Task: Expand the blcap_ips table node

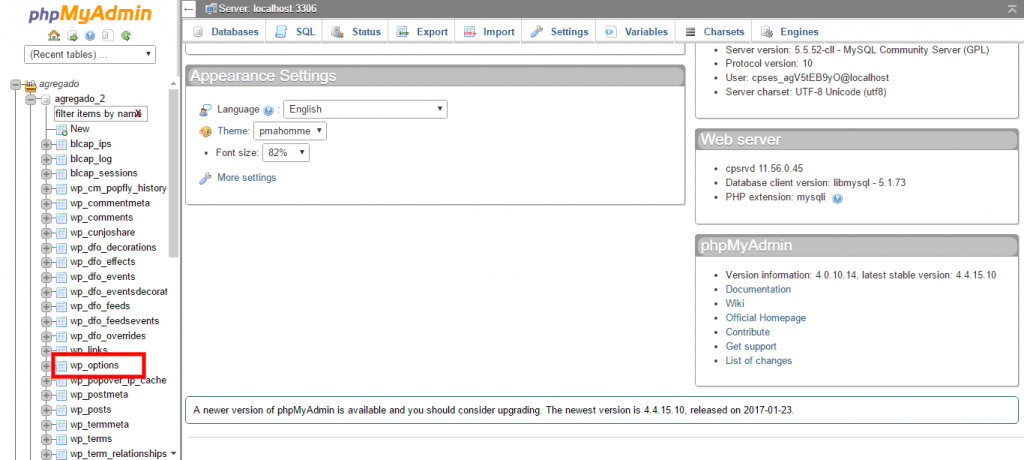Action: coord(46,144)
